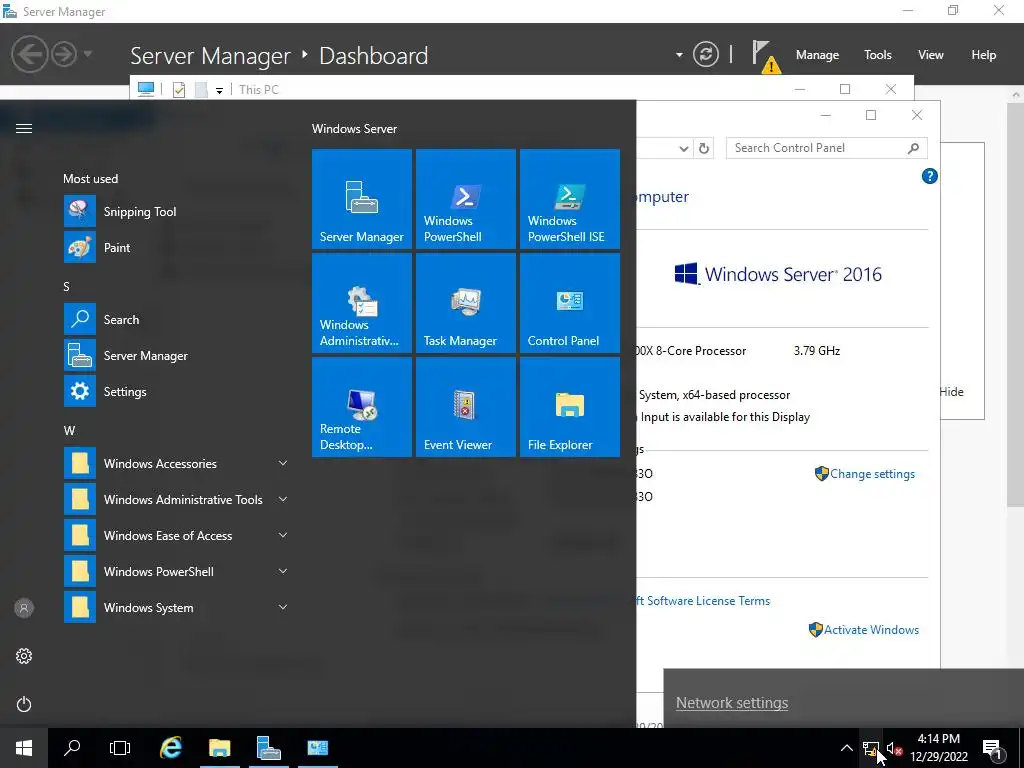The image size is (1024, 768).
Task: Launch the Task Manager tile
Action: point(466,303)
